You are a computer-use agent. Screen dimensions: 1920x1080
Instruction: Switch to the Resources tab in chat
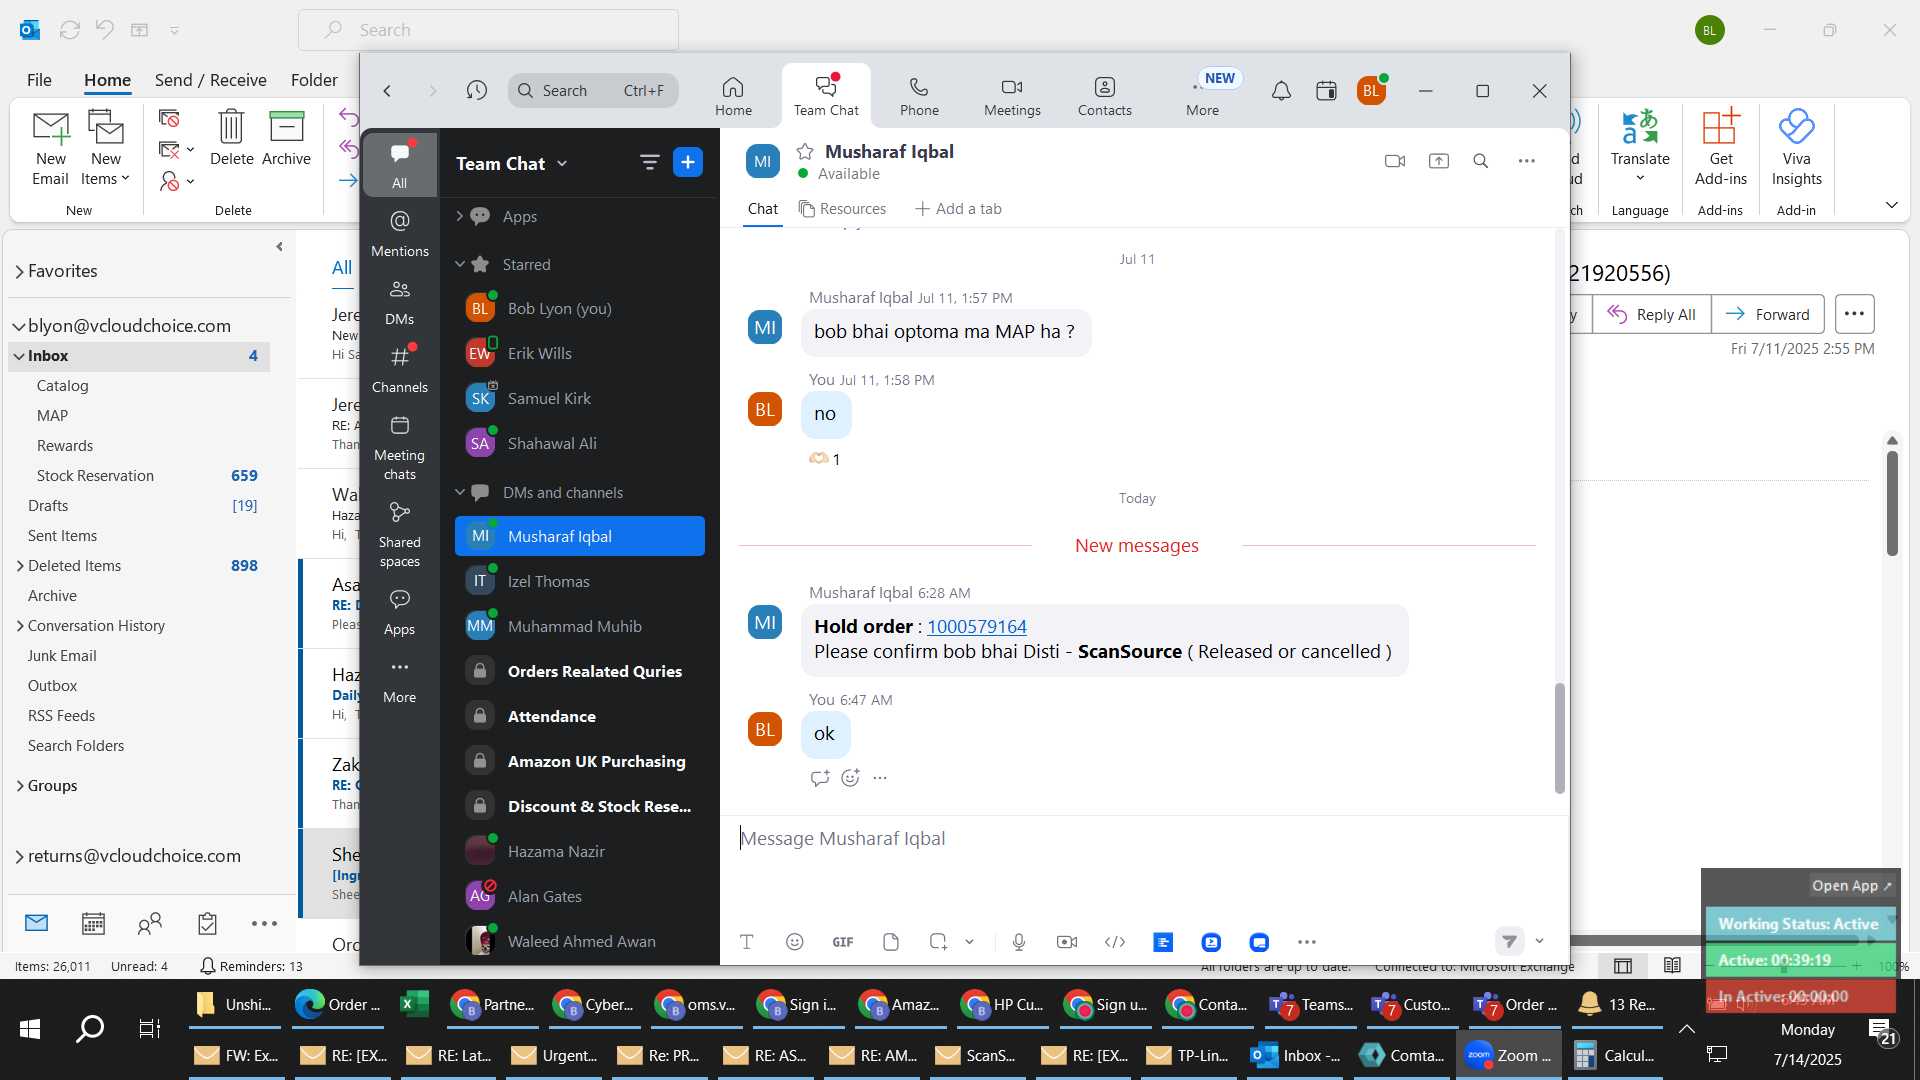pos(842,209)
